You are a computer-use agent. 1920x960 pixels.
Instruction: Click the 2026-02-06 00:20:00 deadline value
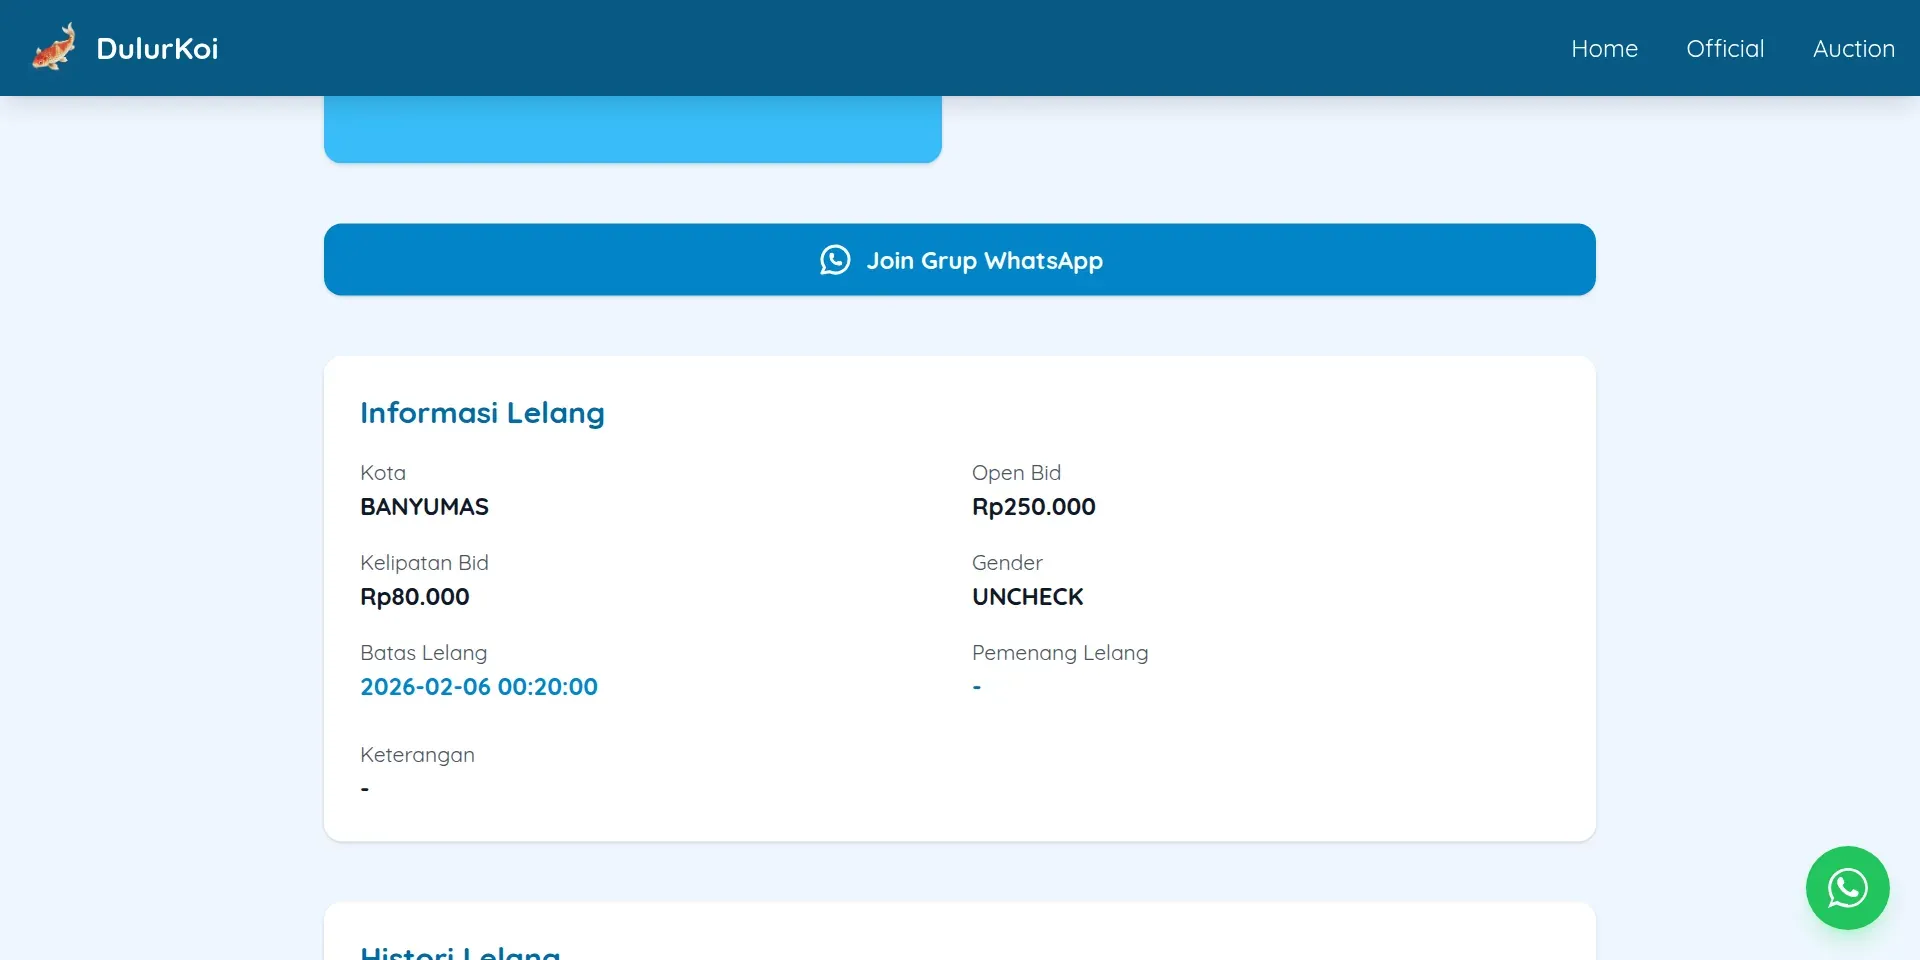479,687
